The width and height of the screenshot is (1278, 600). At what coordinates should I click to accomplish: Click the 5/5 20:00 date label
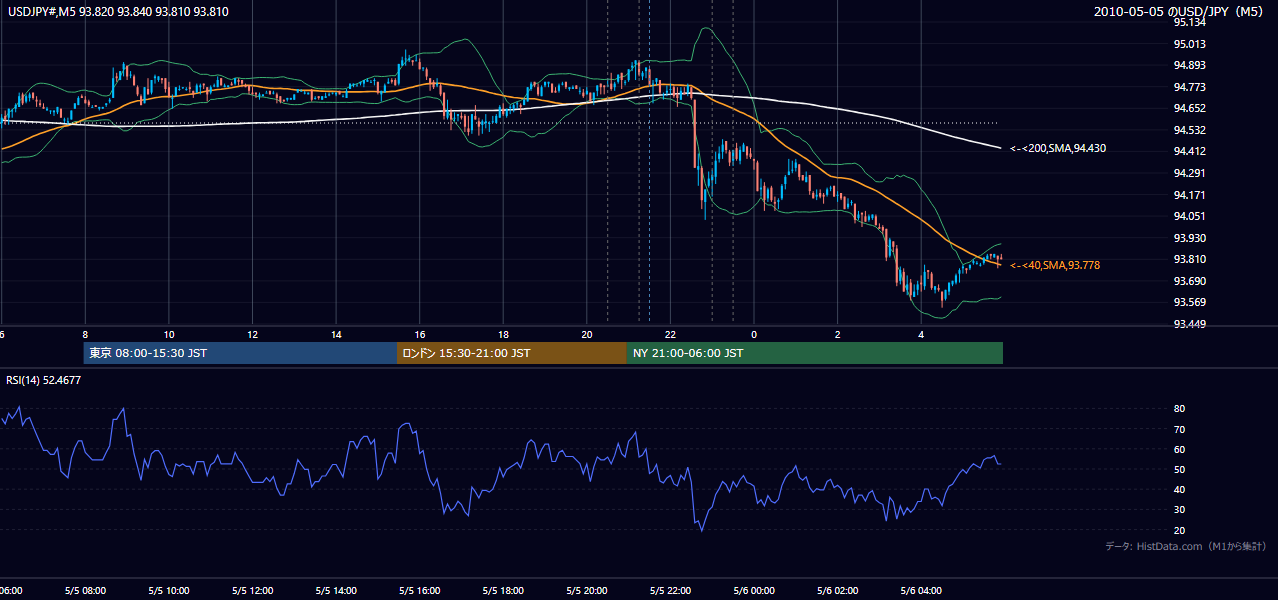click(587, 591)
